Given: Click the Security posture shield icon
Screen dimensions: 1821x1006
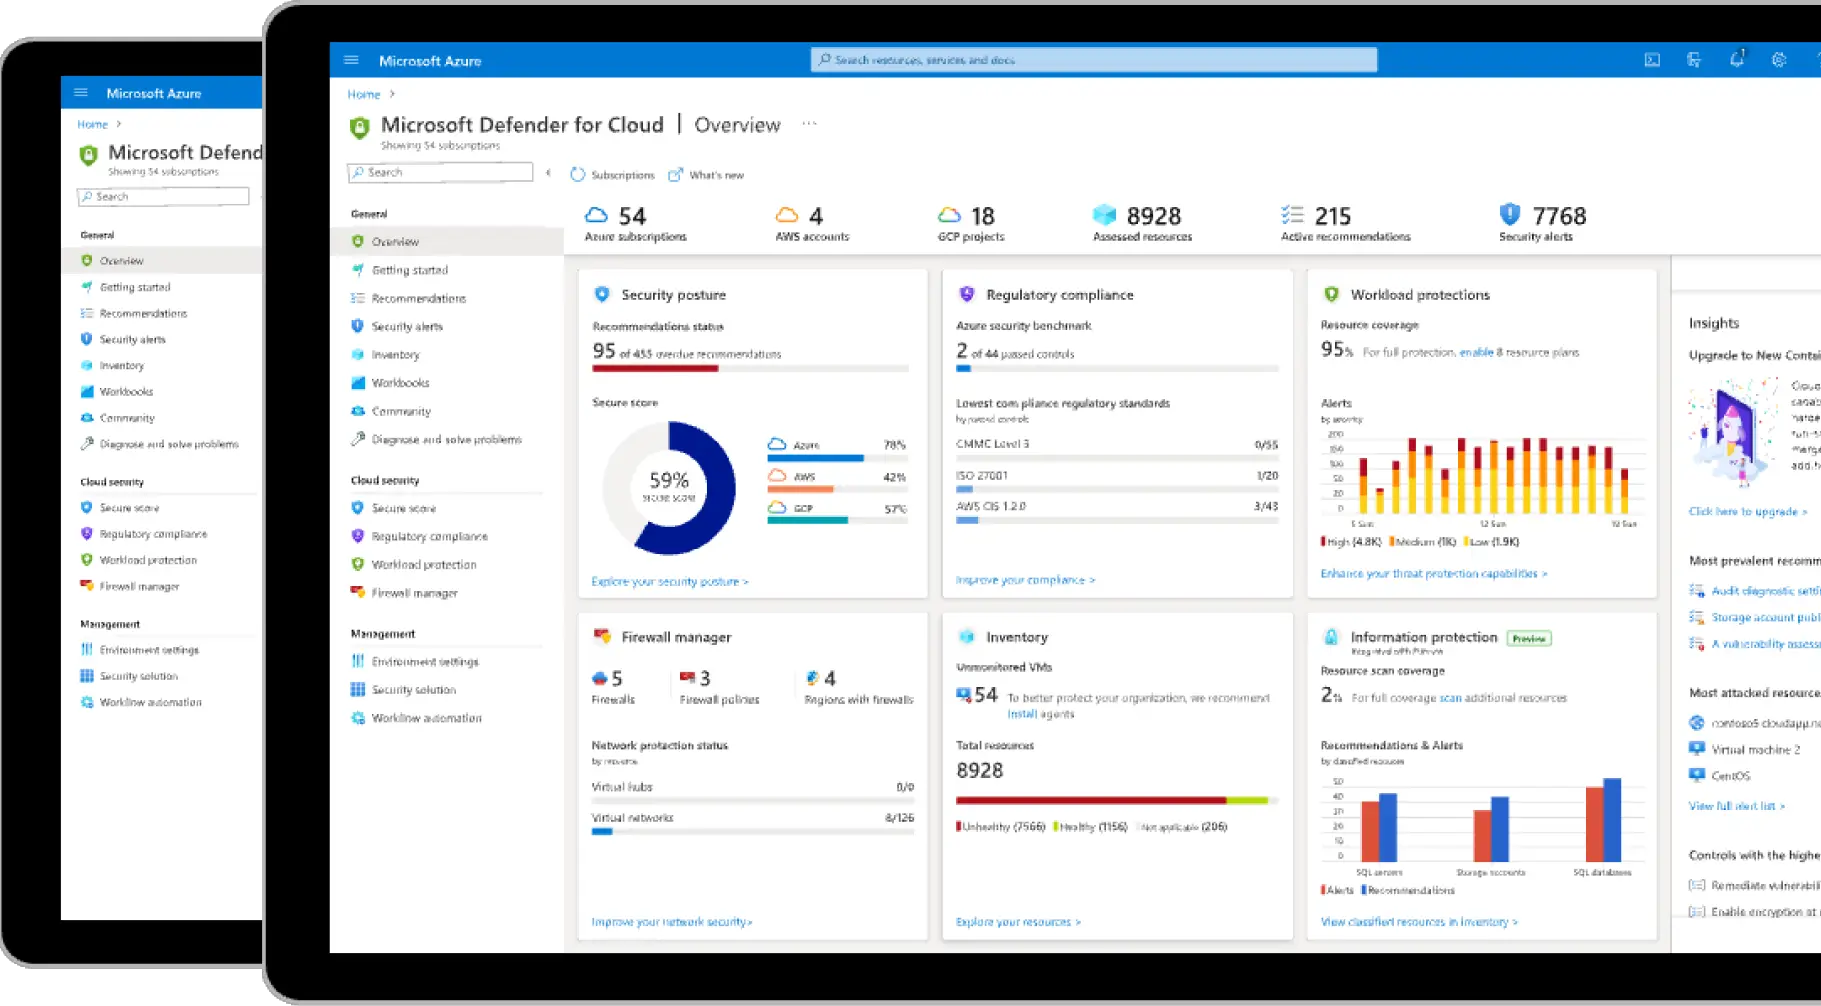Looking at the screenshot, I should (x=602, y=294).
